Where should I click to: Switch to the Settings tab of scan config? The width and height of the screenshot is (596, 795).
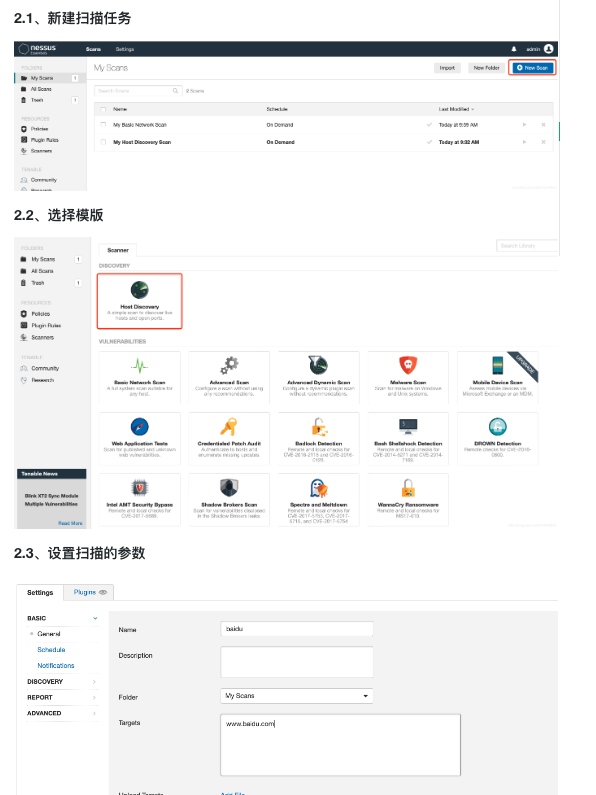(40, 592)
